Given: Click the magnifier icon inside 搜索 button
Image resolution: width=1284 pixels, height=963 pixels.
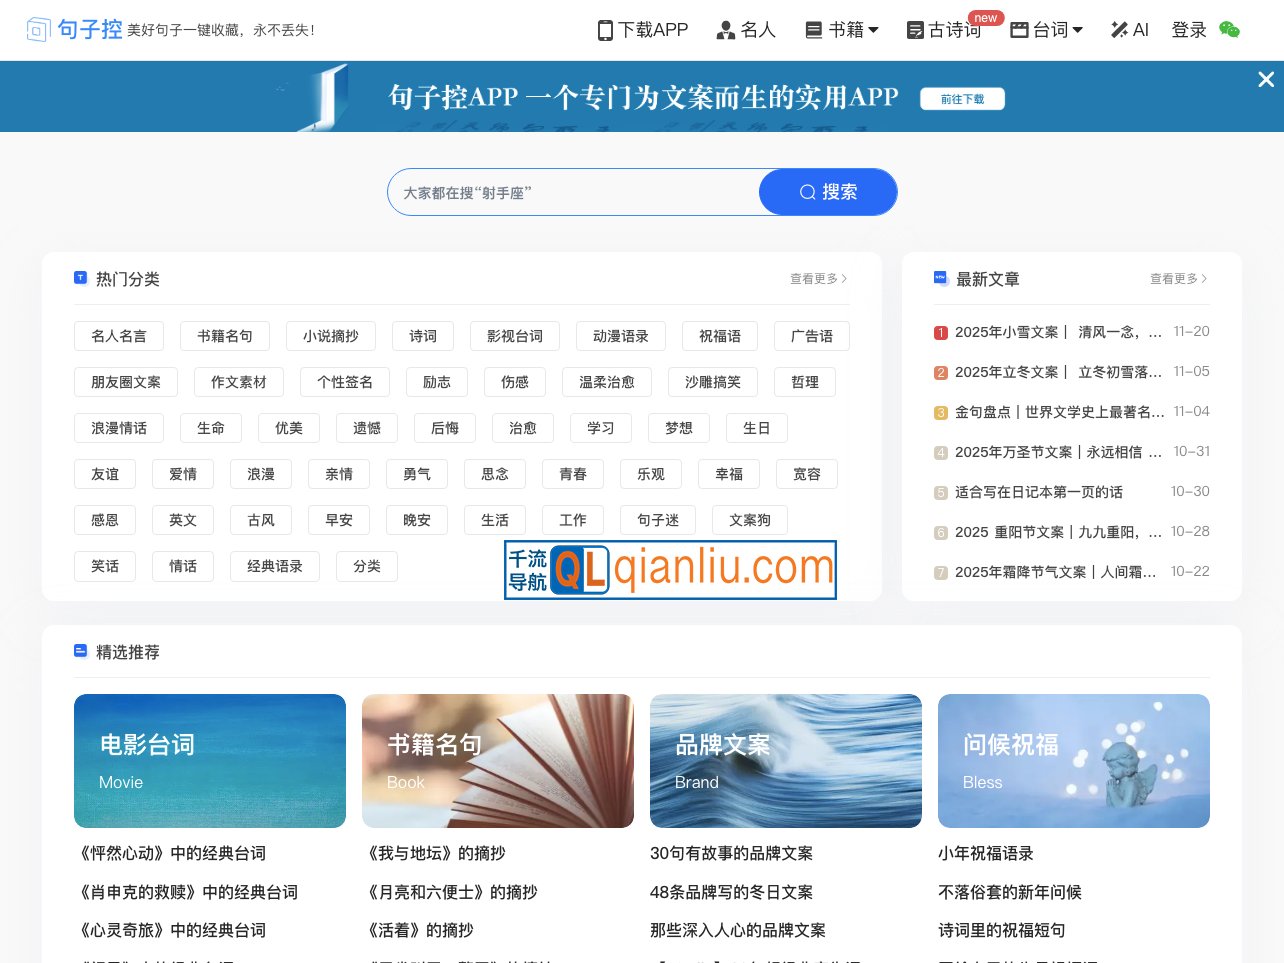Looking at the screenshot, I should [807, 192].
